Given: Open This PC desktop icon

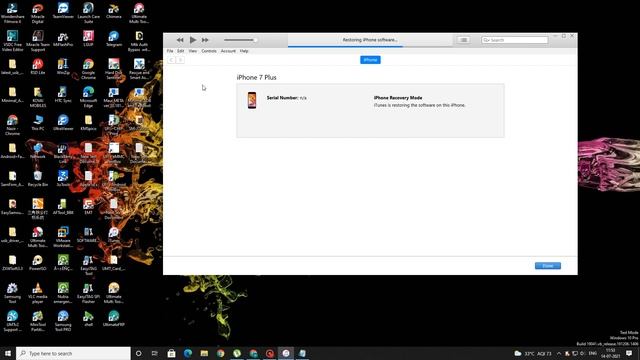Looking at the screenshot, I should point(38,123).
